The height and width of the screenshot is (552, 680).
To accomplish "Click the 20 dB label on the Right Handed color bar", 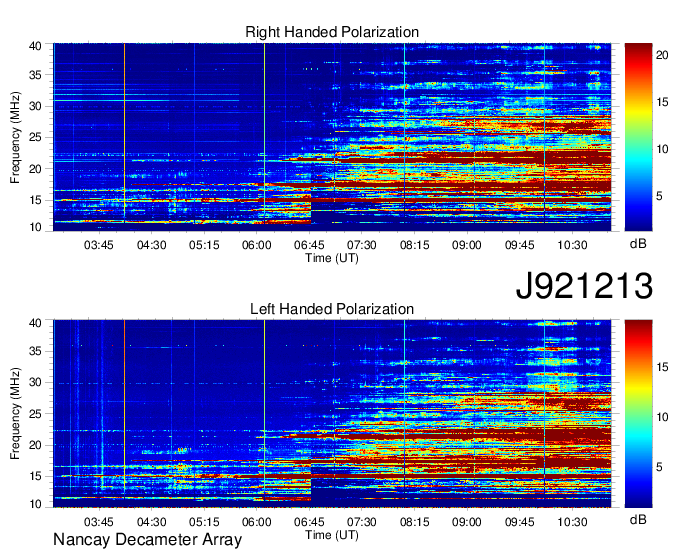I will pos(662,55).
